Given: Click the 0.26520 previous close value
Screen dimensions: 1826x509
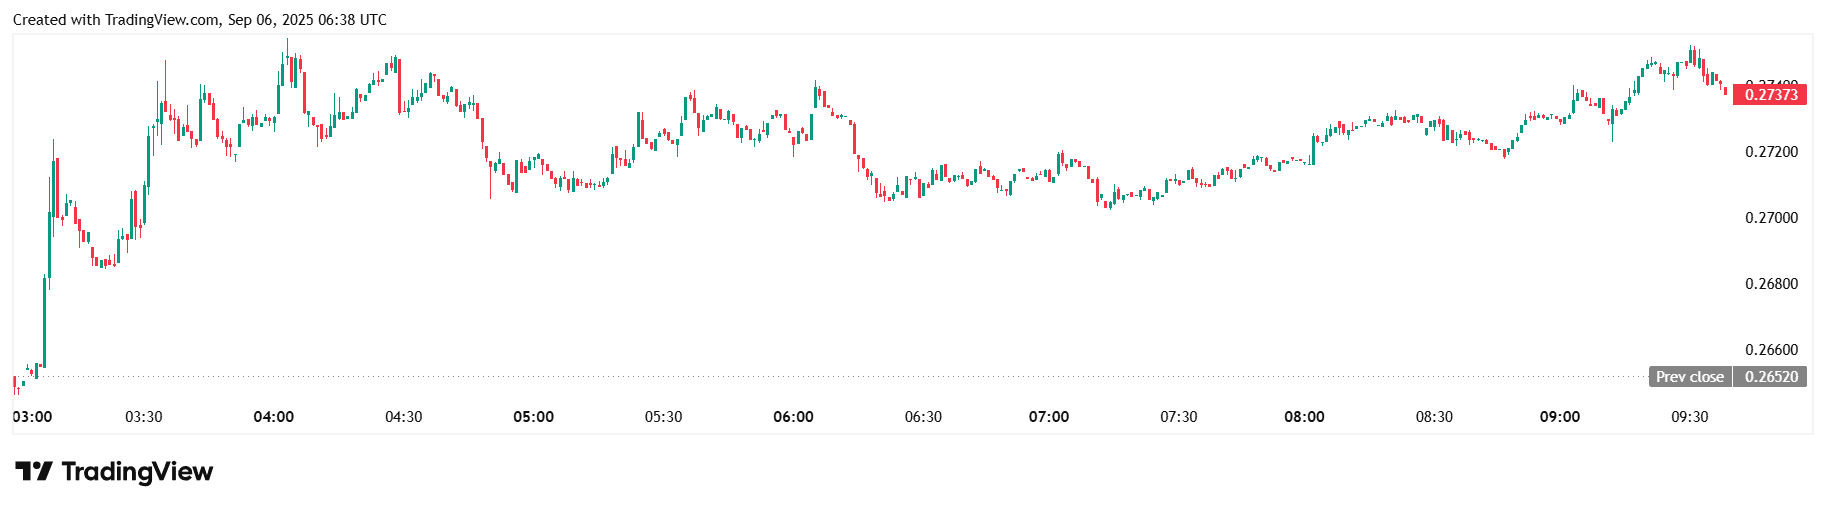Looking at the screenshot, I should pyautogui.click(x=1770, y=377).
